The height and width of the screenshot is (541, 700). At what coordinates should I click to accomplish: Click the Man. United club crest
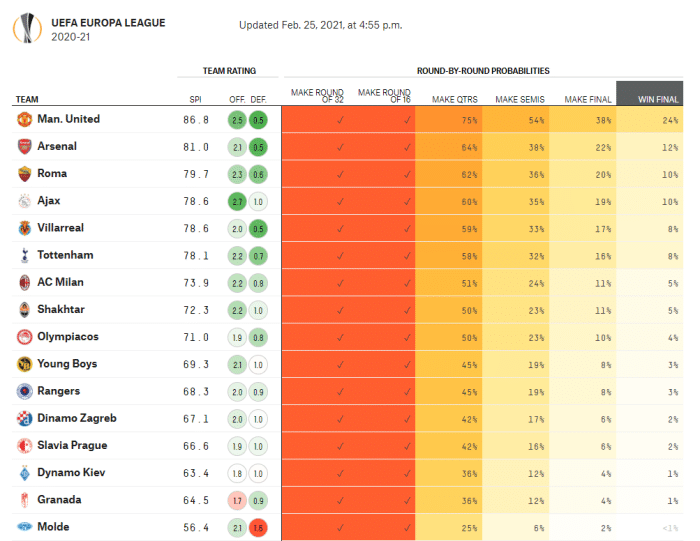tap(24, 119)
